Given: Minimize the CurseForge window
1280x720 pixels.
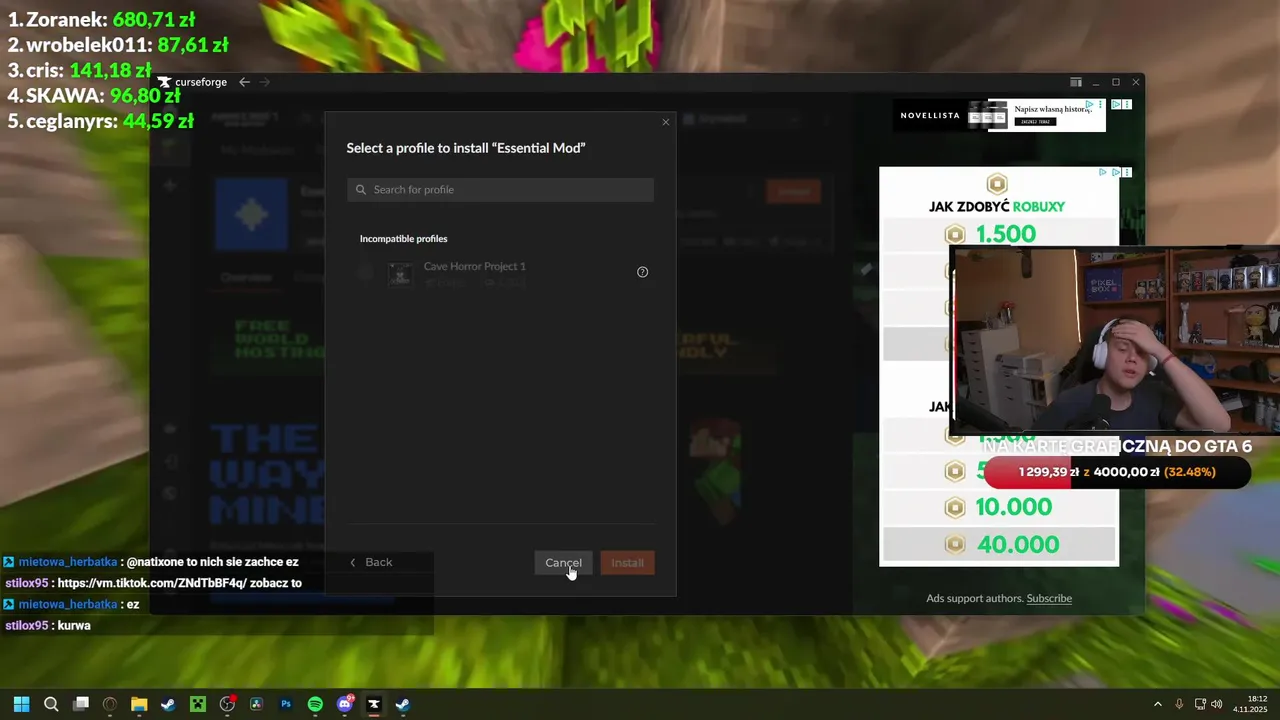Looking at the screenshot, I should pos(1096,82).
